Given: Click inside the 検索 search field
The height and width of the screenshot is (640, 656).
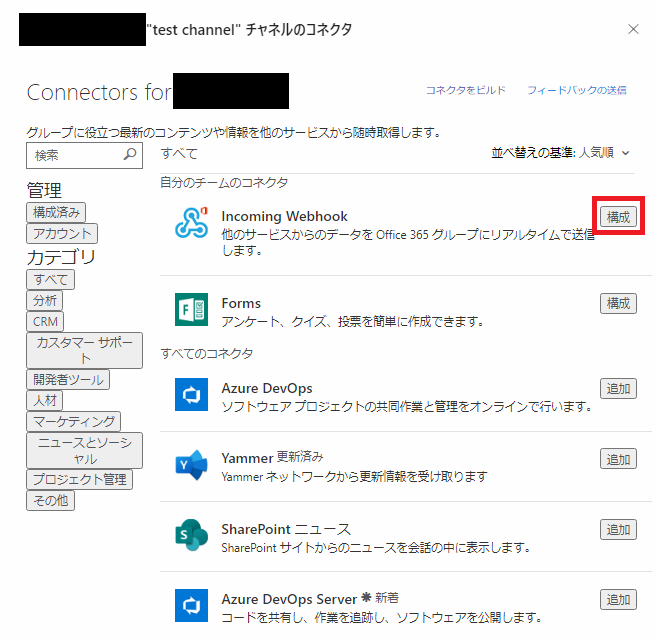Looking at the screenshot, I should coord(84,155).
